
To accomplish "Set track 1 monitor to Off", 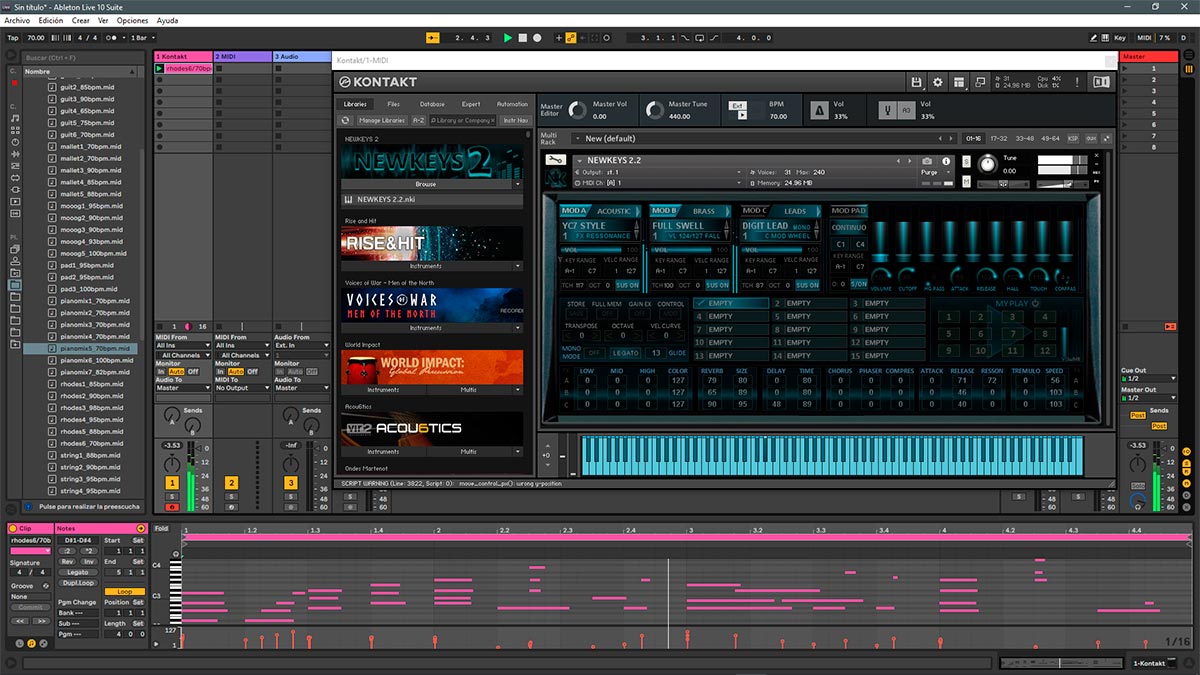I will [x=193, y=371].
